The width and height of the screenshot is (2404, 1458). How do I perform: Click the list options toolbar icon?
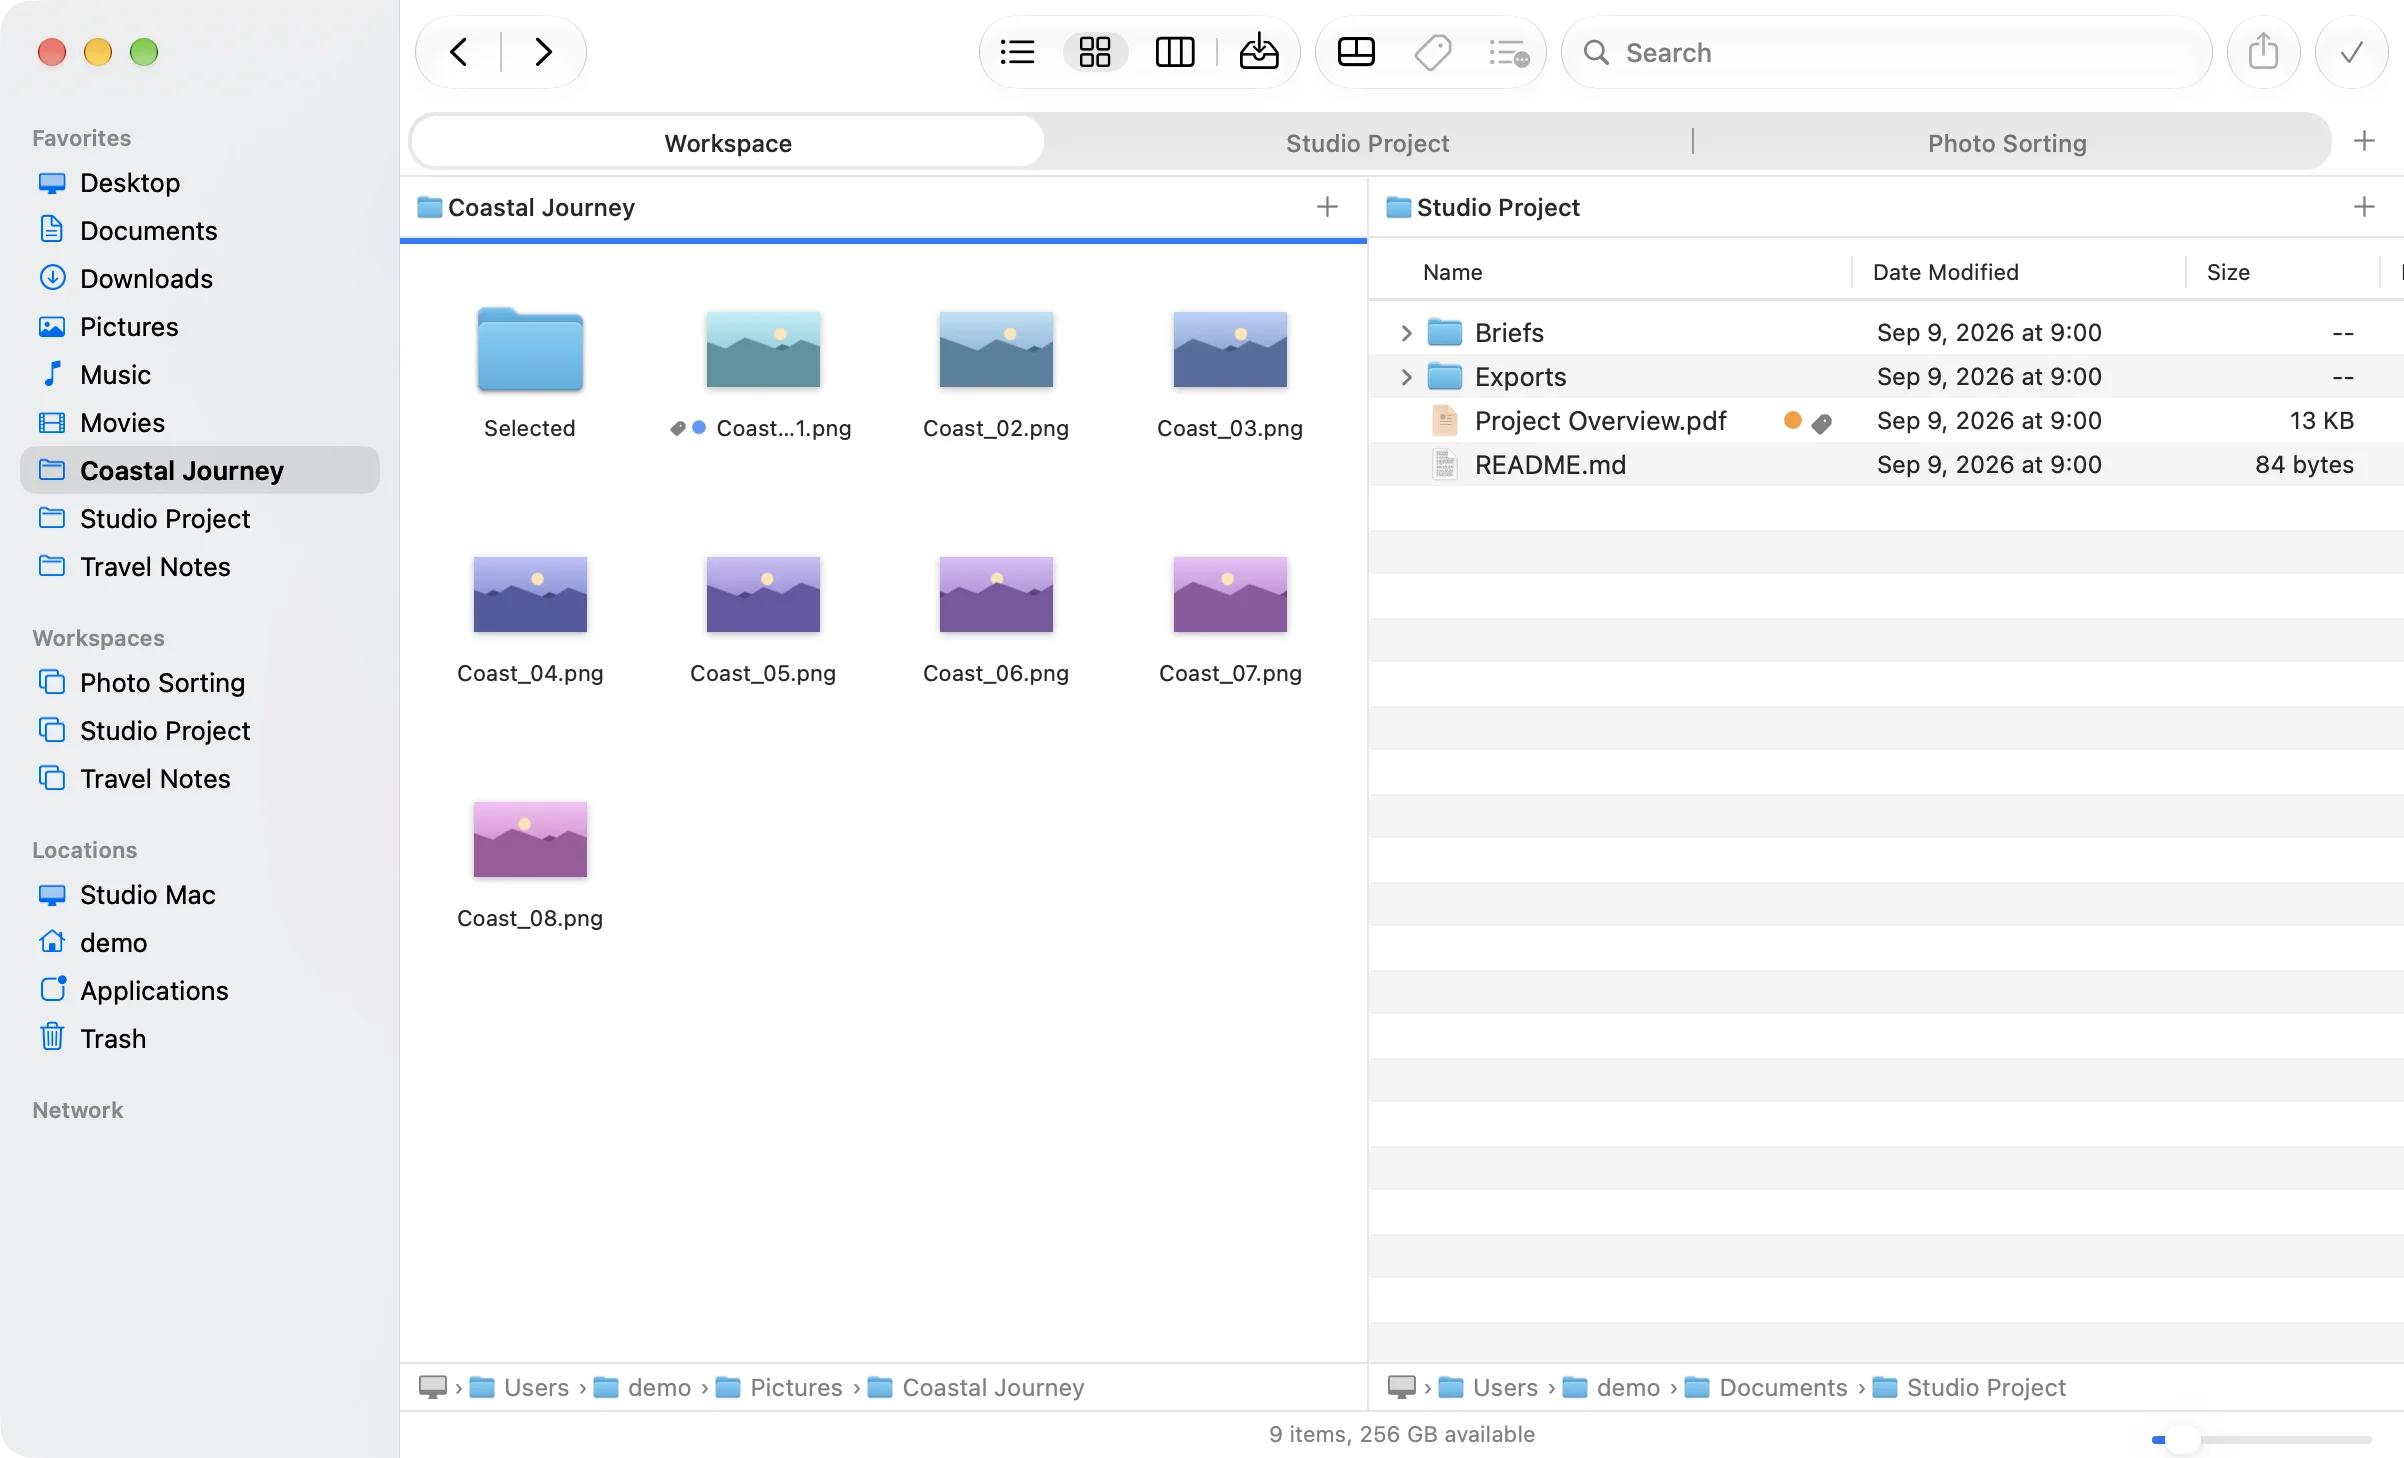tap(1508, 52)
